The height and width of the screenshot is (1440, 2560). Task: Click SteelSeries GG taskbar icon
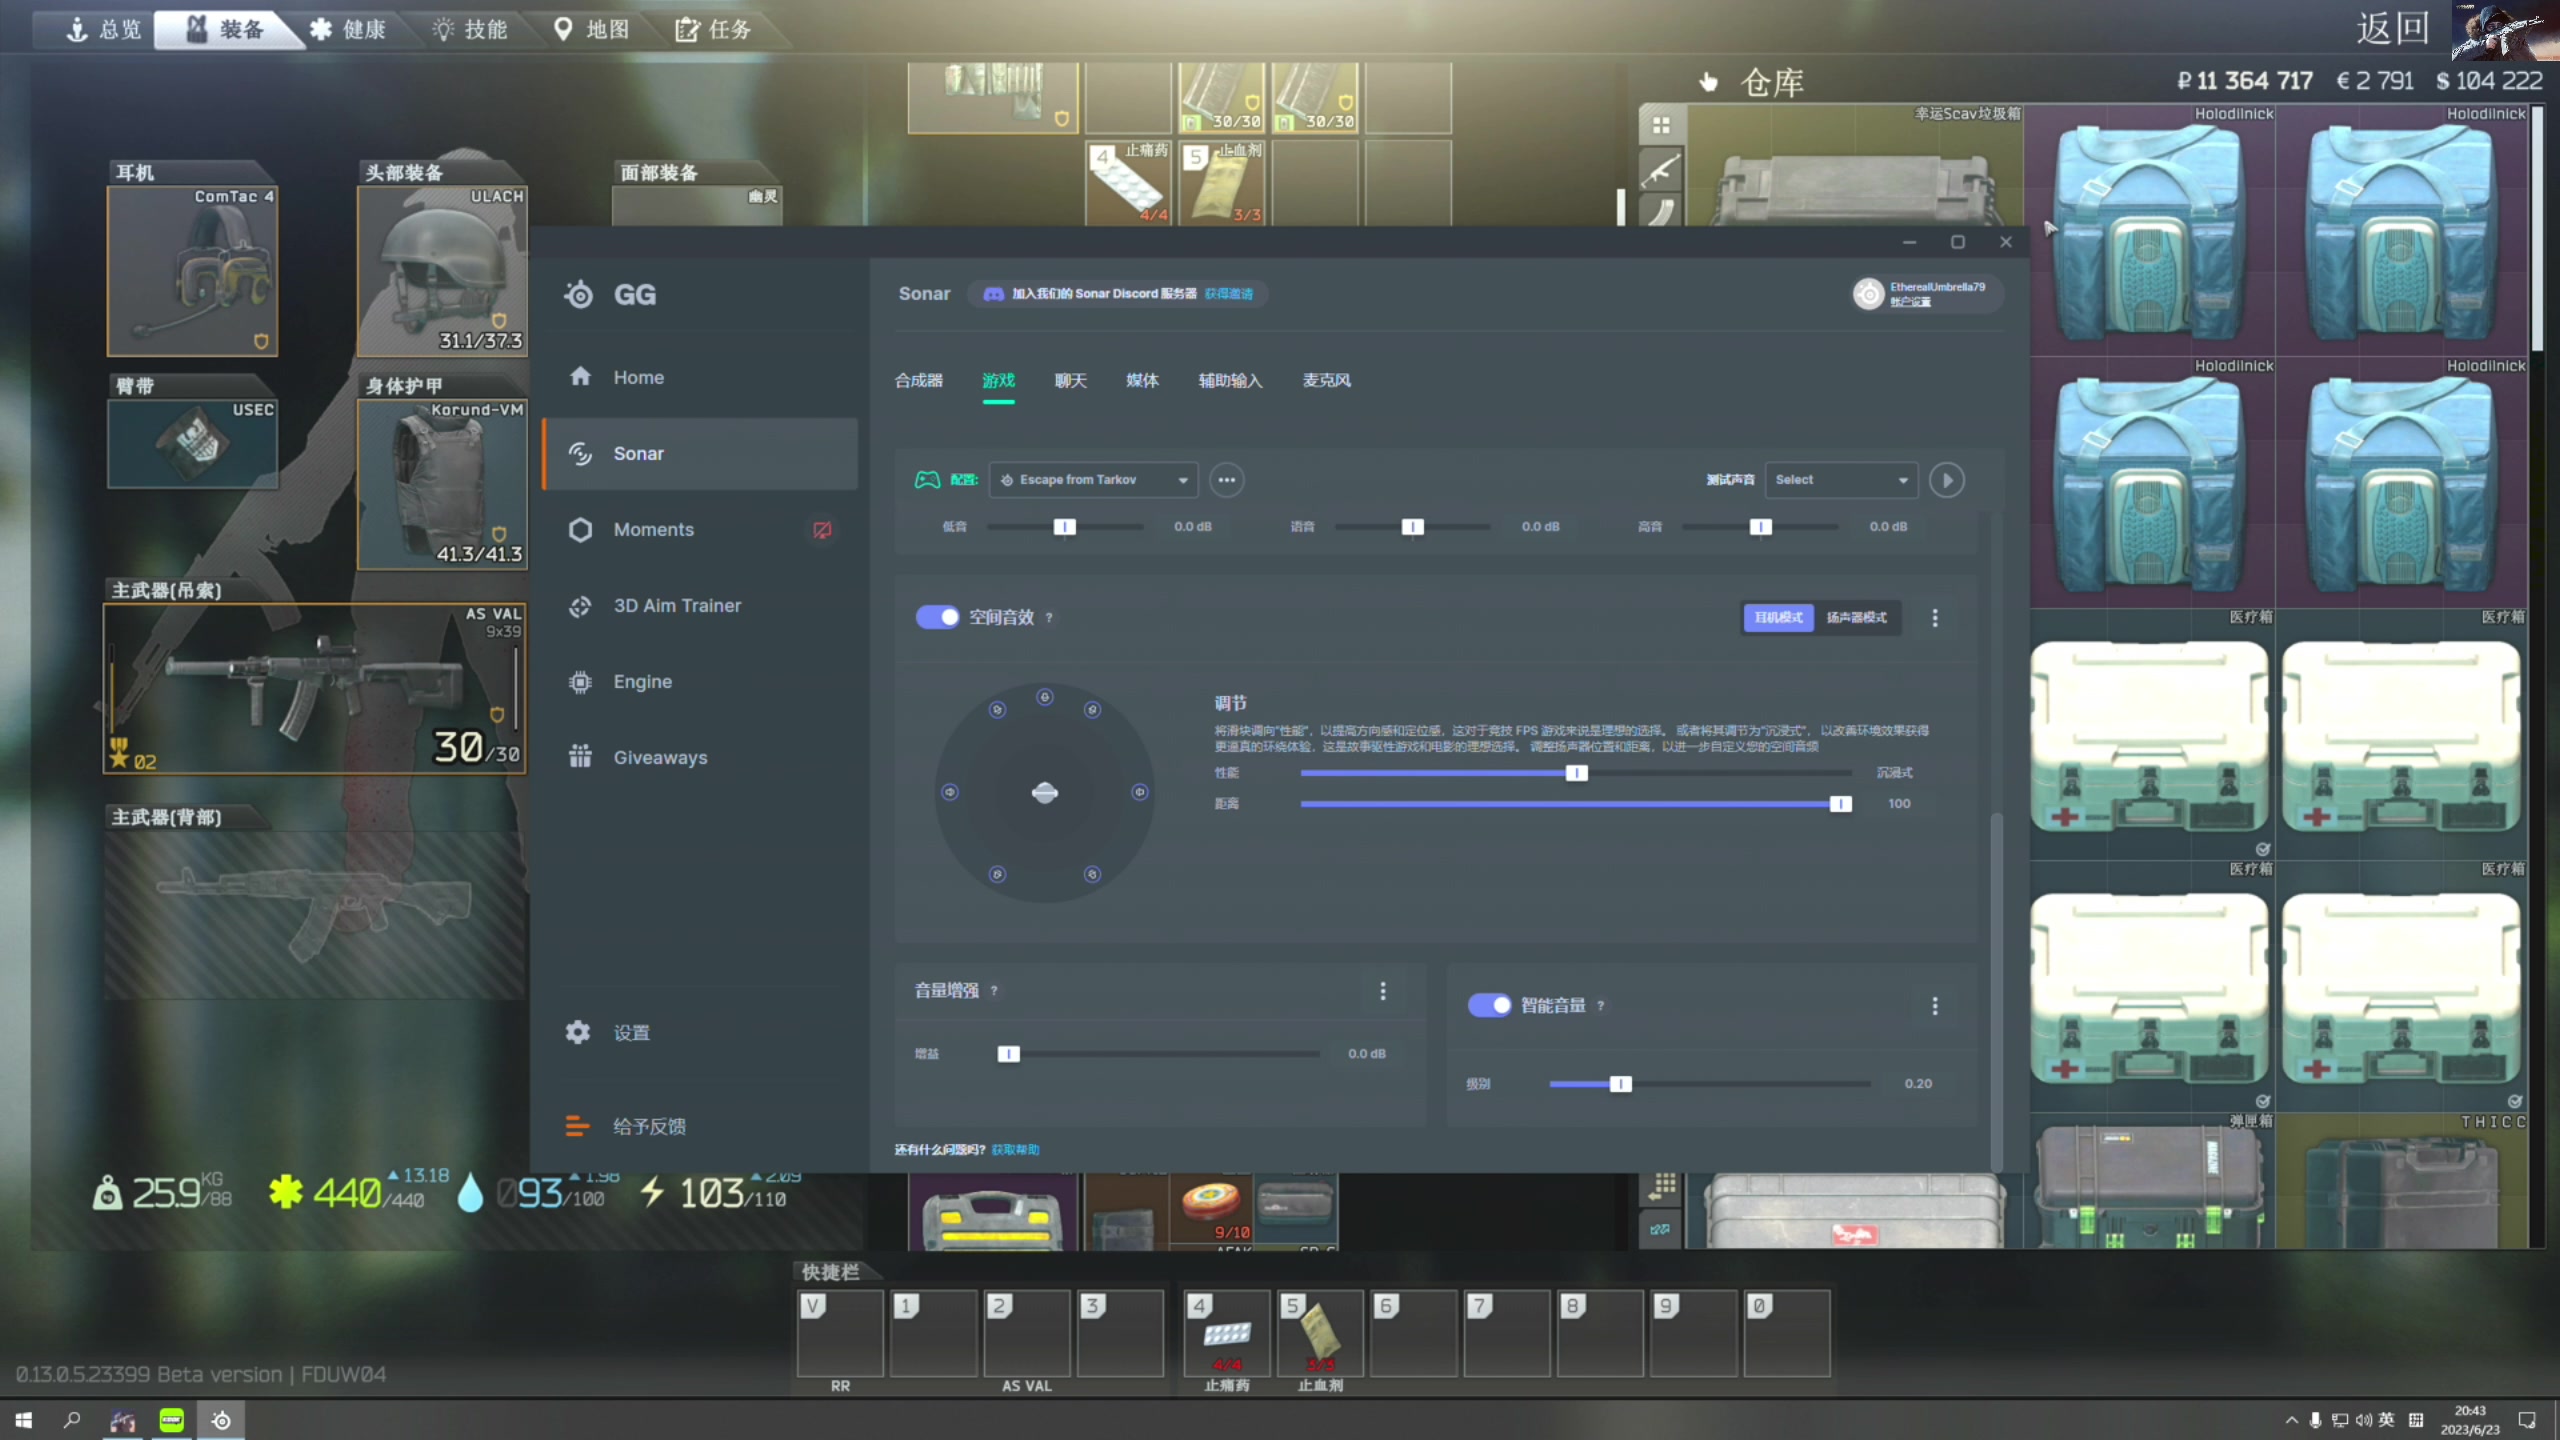[221, 1420]
